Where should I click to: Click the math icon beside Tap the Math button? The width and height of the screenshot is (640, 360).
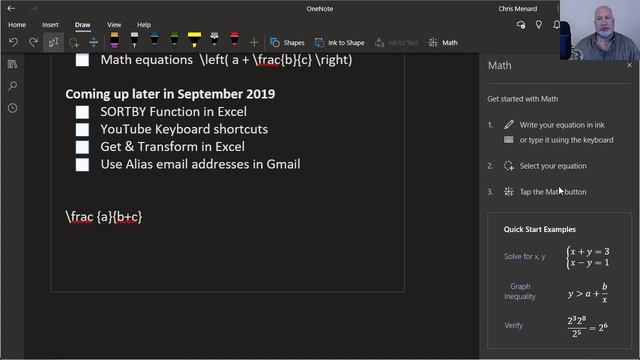509,191
